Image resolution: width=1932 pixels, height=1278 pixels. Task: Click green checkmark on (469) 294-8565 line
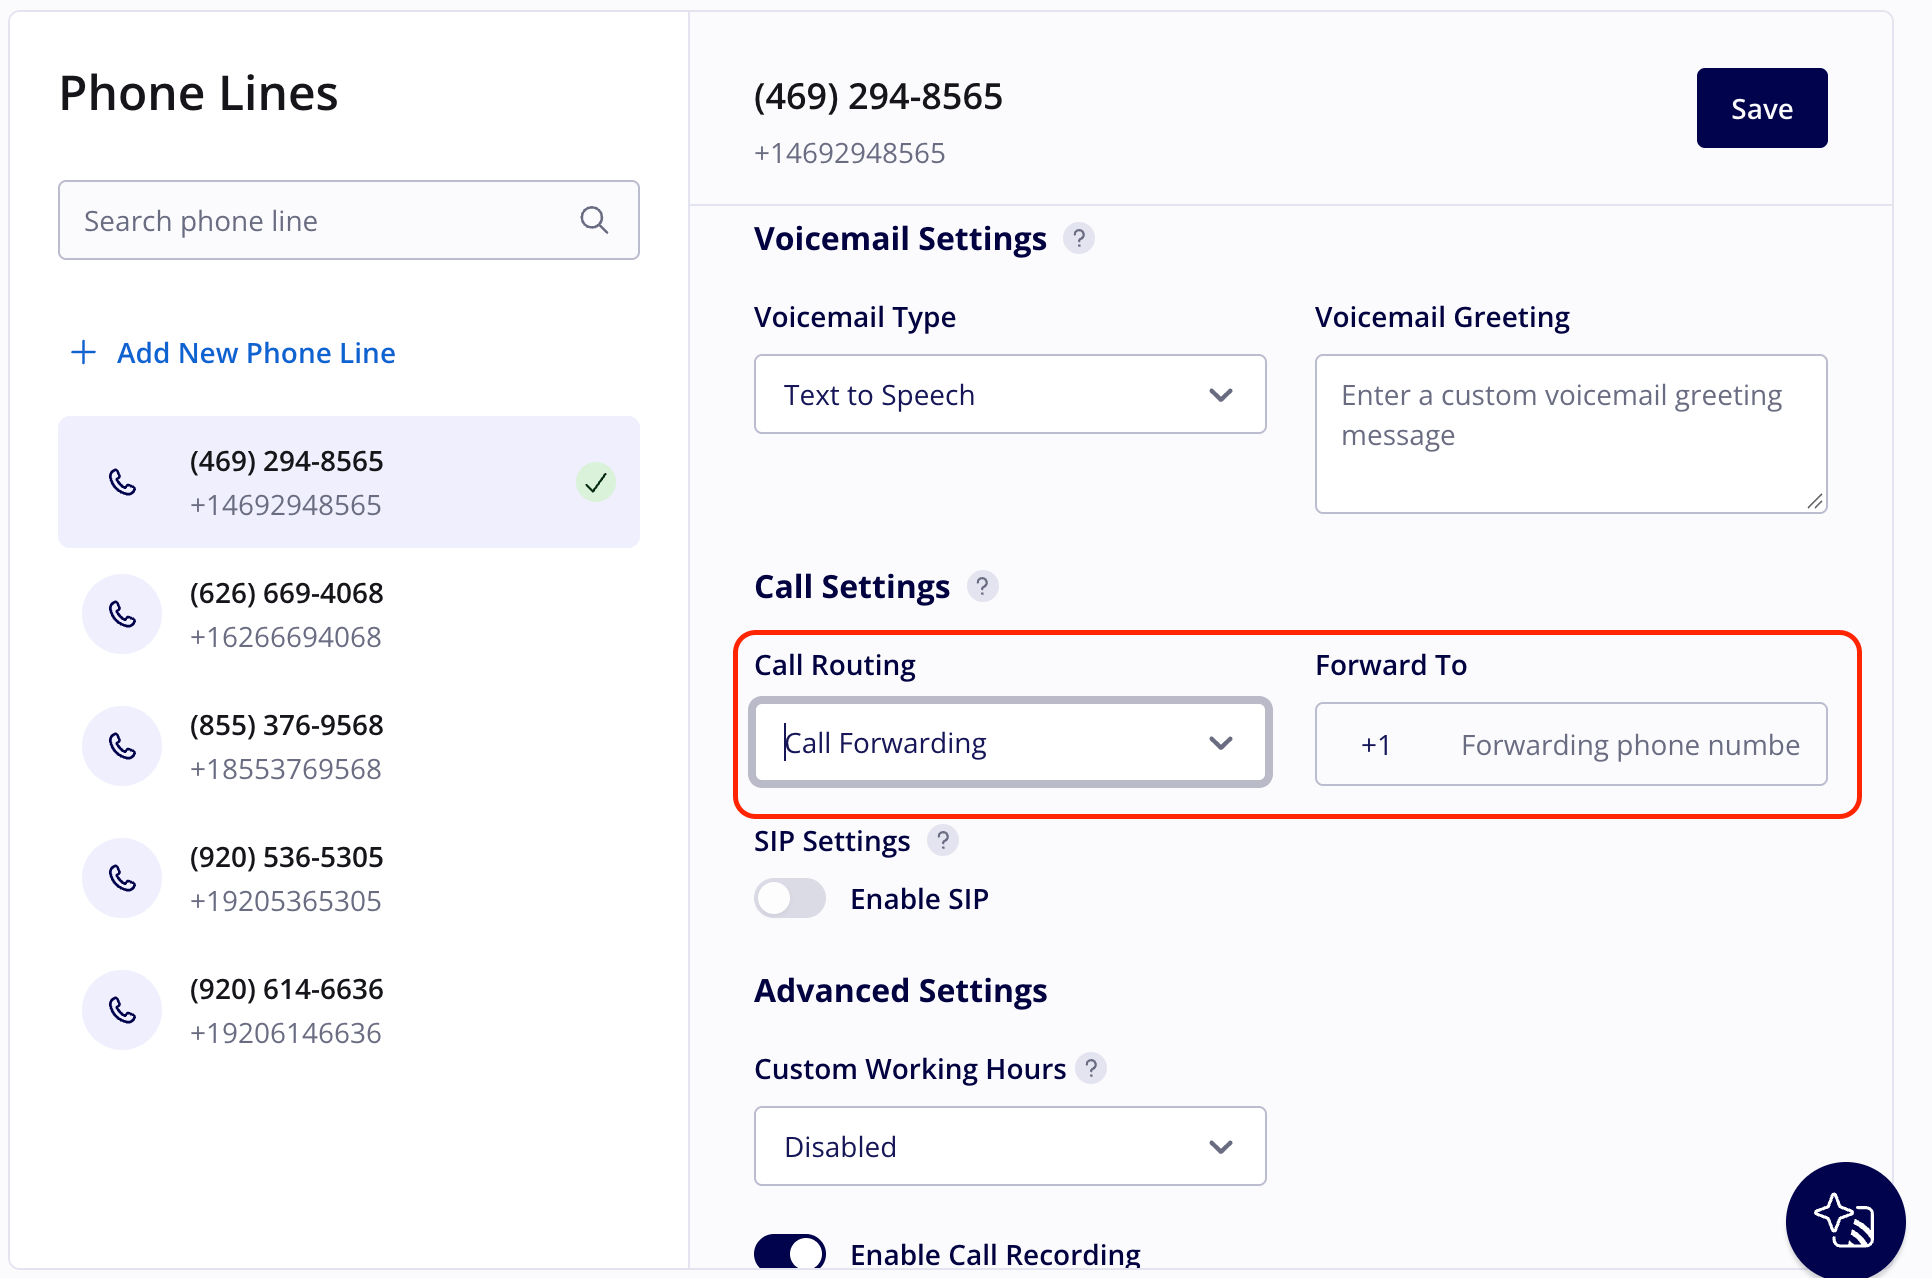[x=596, y=483]
